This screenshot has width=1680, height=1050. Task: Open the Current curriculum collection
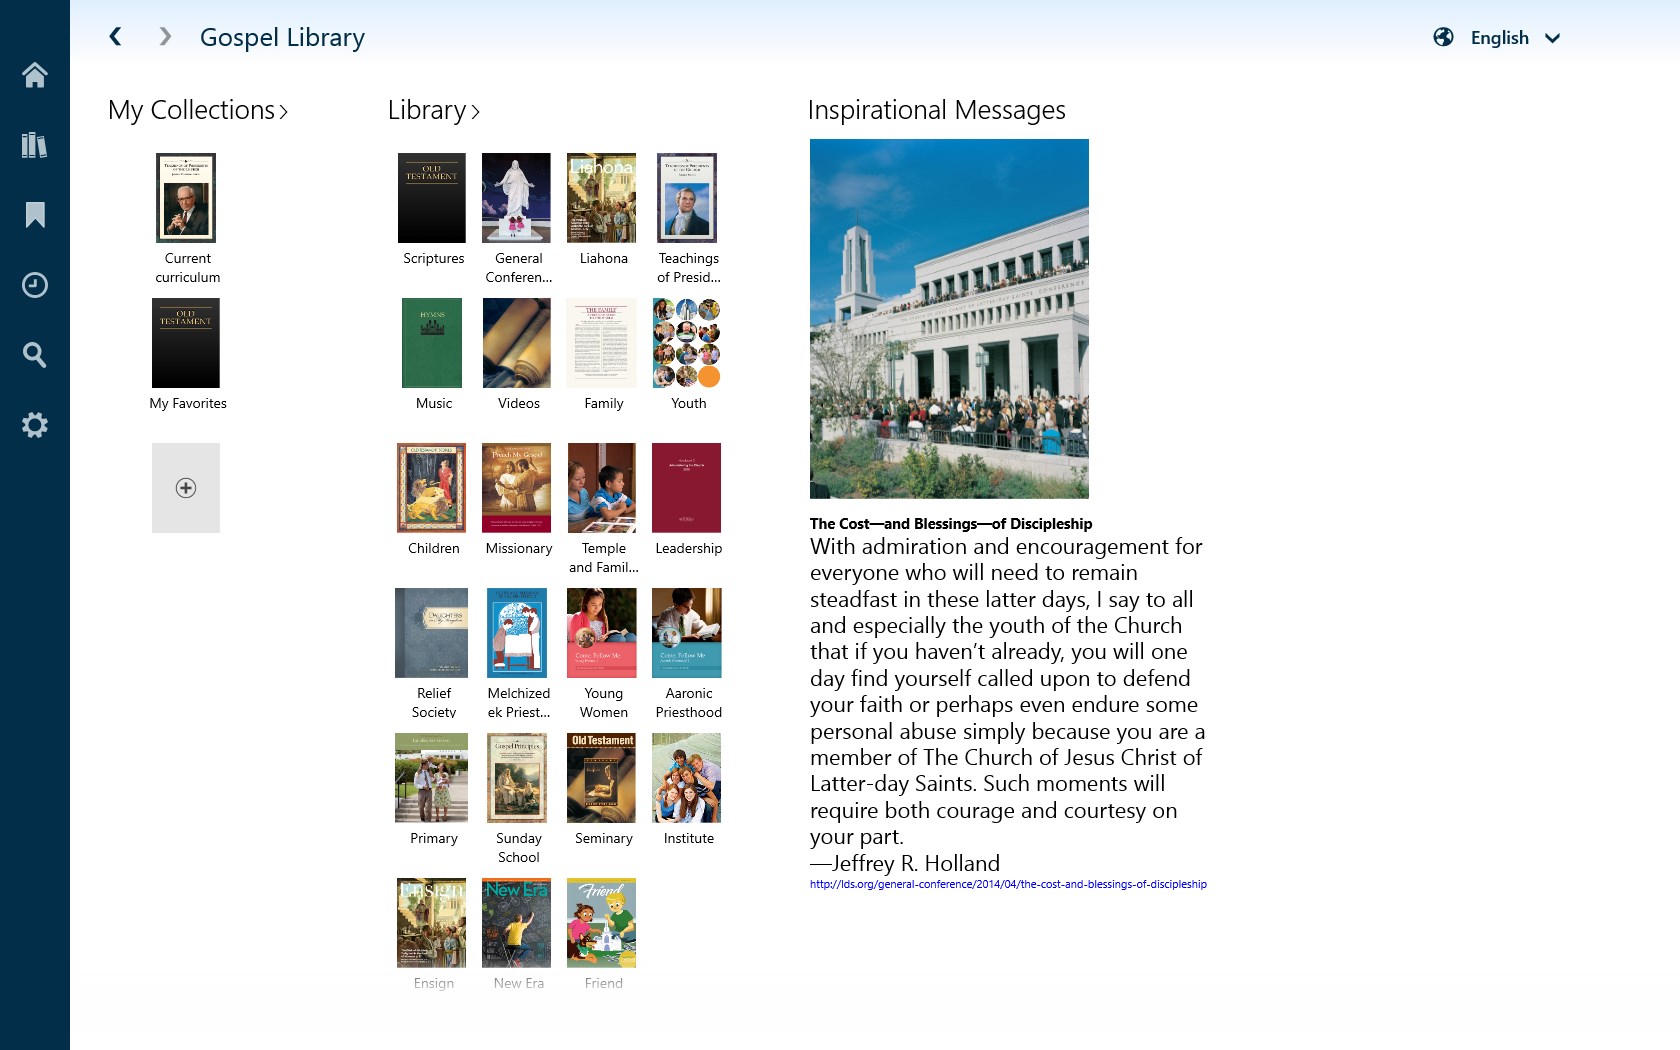coord(186,198)
